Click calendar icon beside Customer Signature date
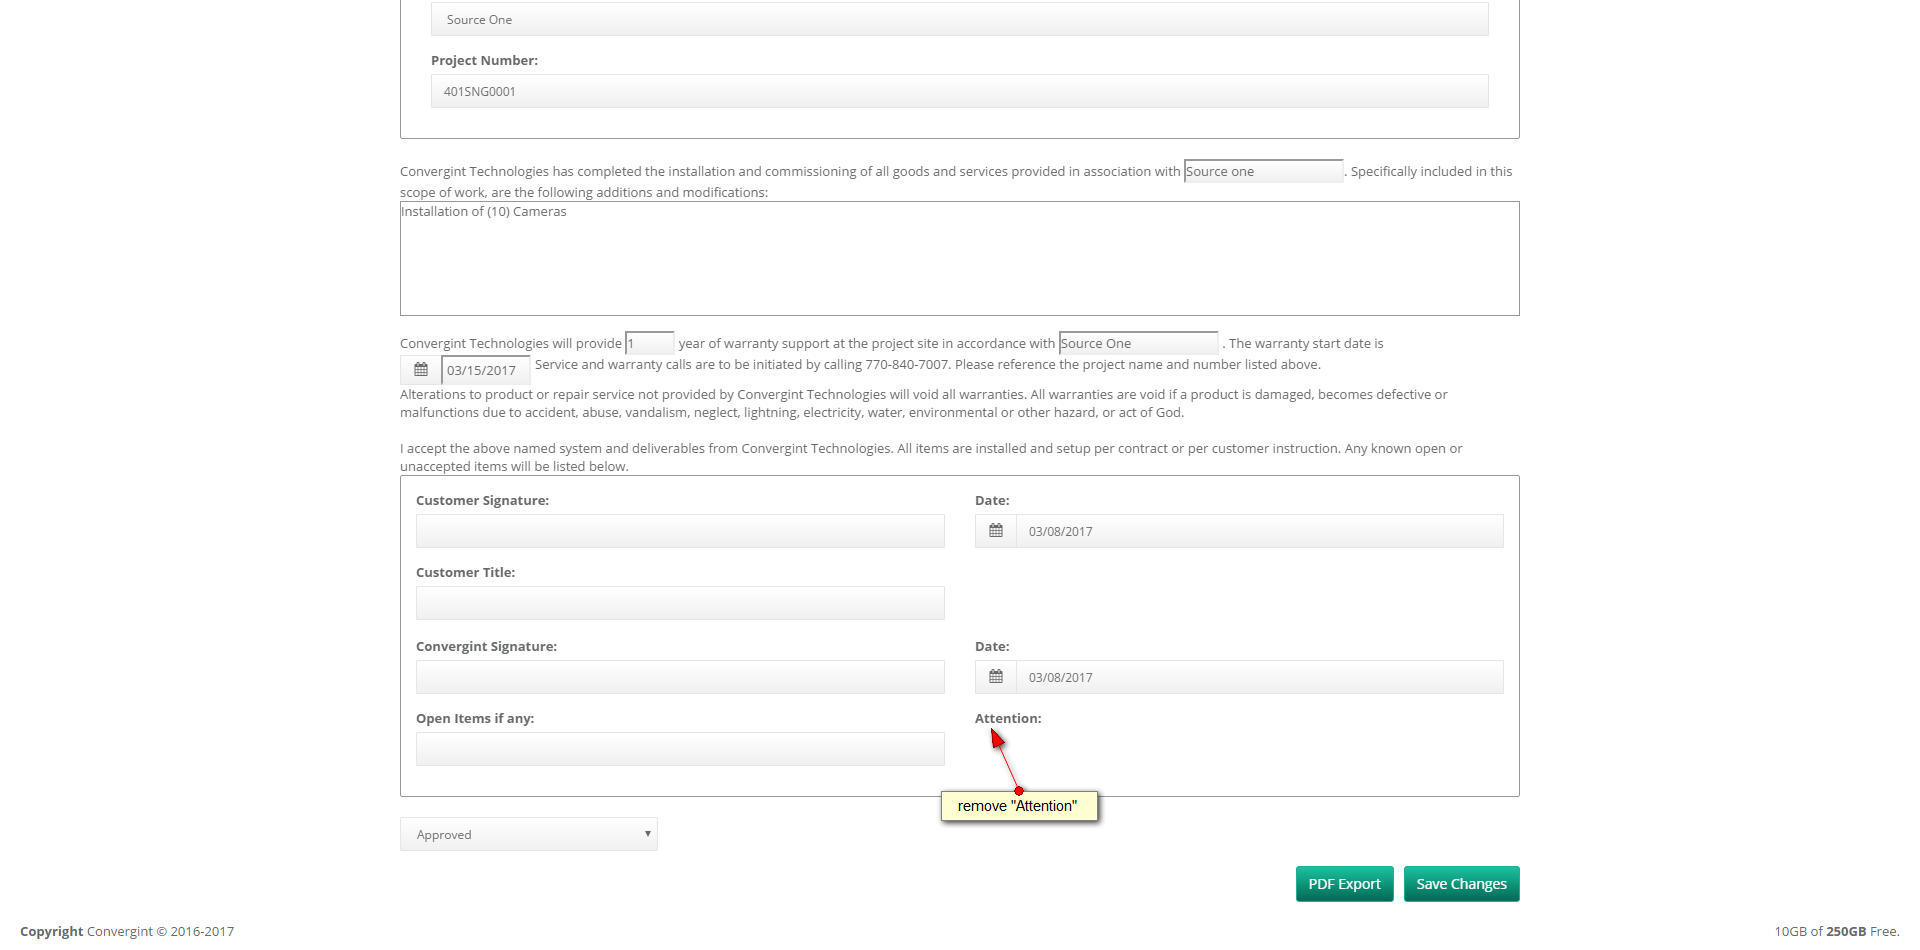The width and height of the screenshot is (1920, 950). coord(996,531)
